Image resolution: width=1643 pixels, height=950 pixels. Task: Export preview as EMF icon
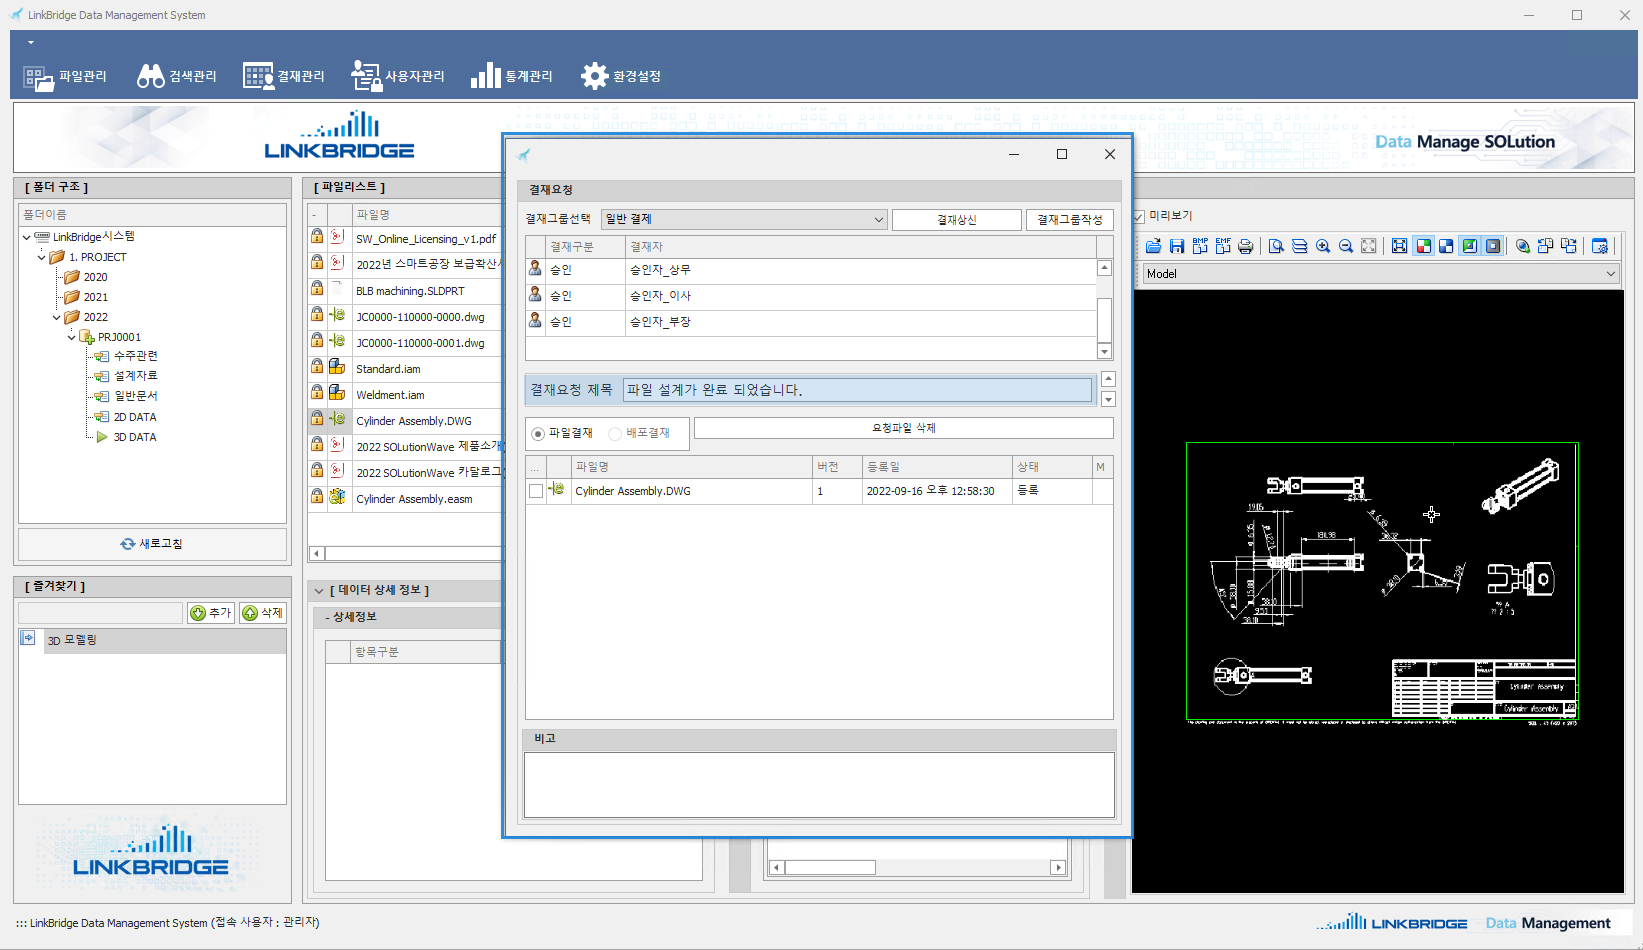point(1223,246)
